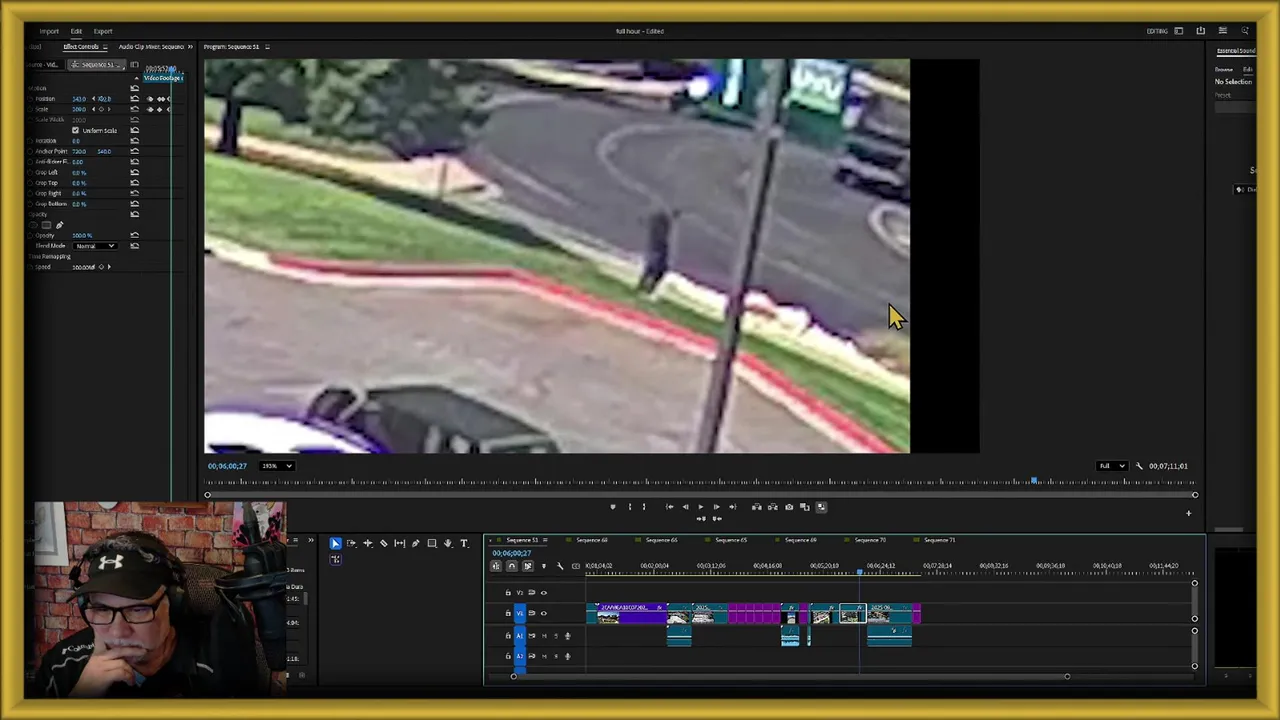Image resolution: width=1280 pixels, height=720 pixels.
Task: Select the Ripple Edit tool
Action: point(367,543)
